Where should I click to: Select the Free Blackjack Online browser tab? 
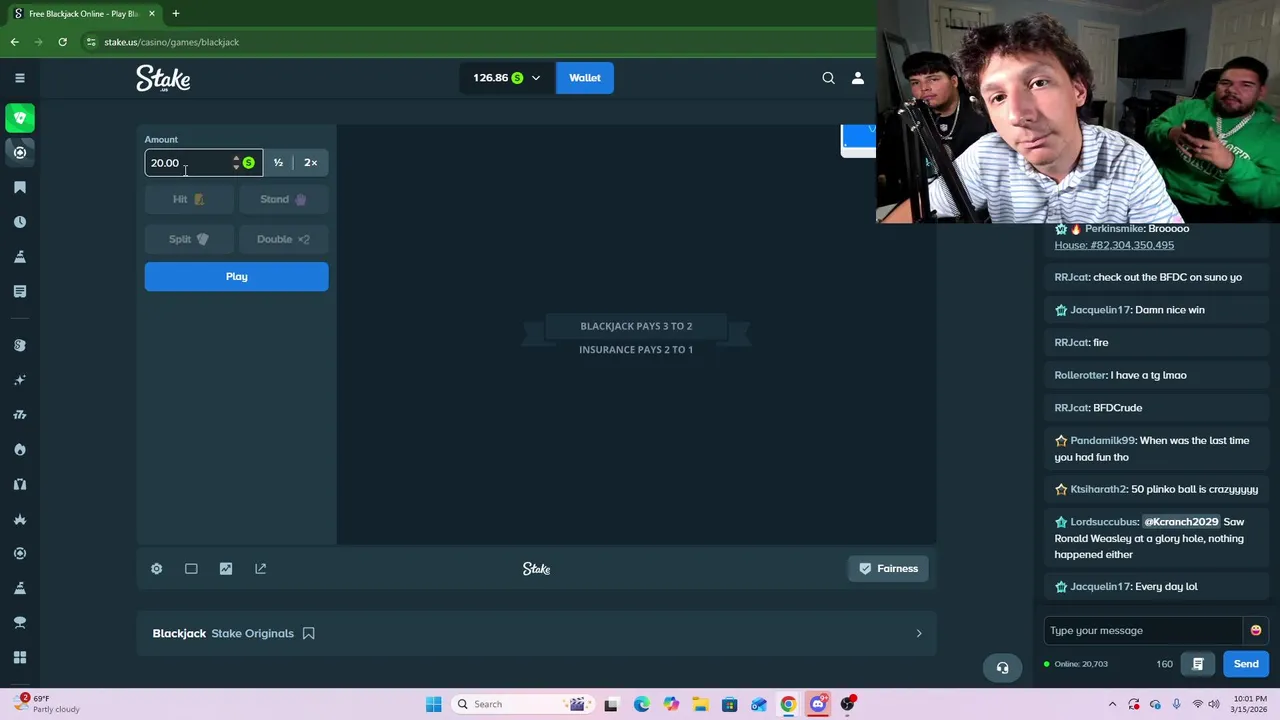(84, 13)
